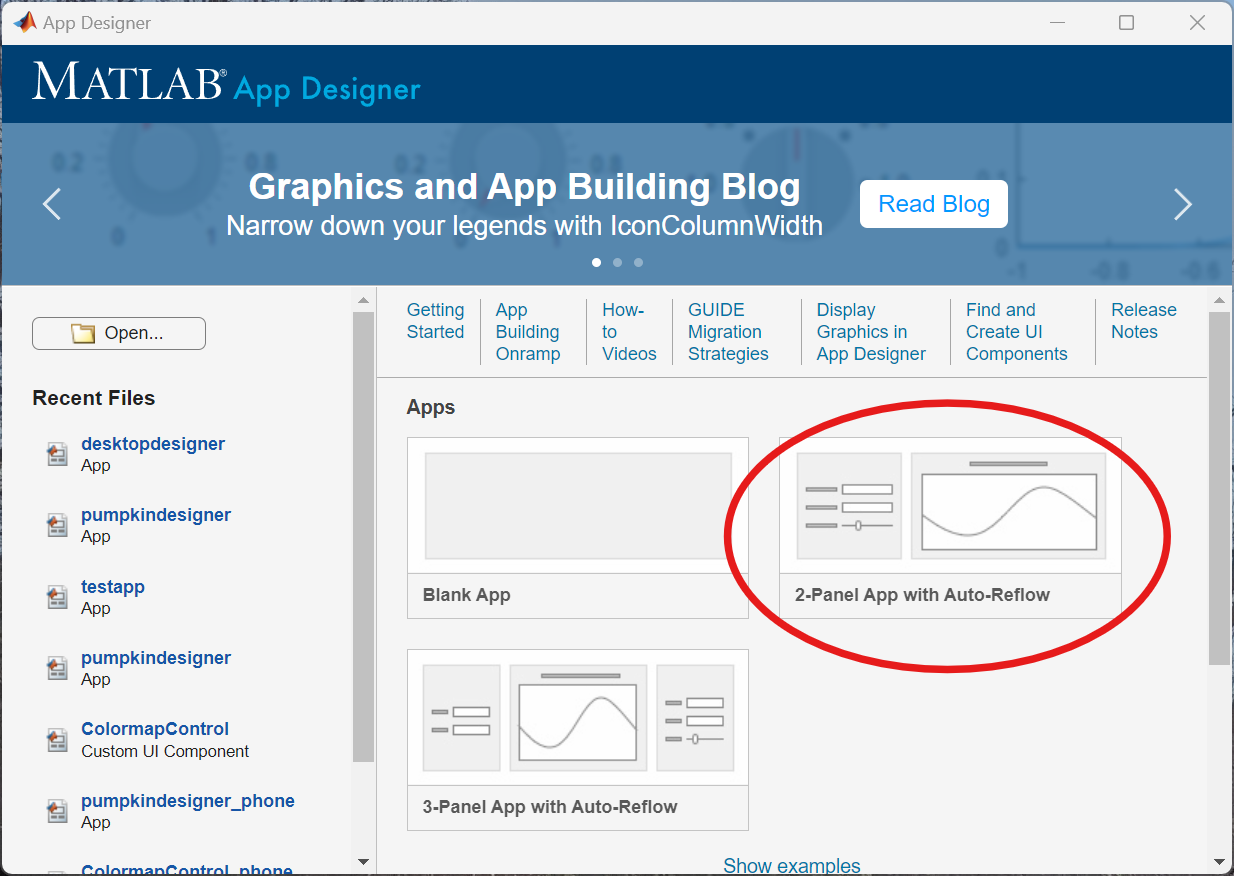
Task: Click the desktopdesigner app file icon
Action: coord(57,455)
